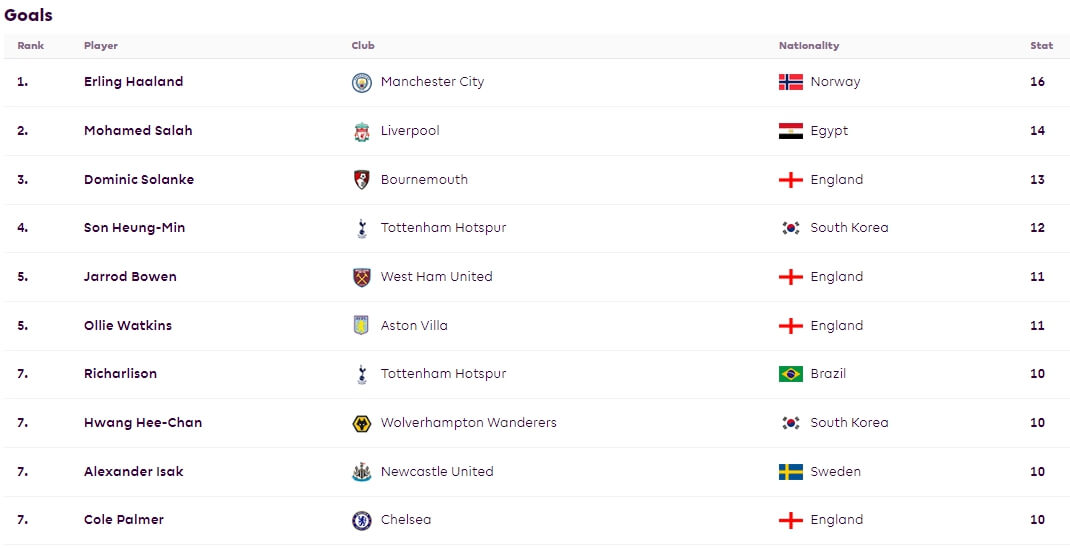Open Cole Palmer's player profile
Screen dimensions: 1070x550
(124, 520)
